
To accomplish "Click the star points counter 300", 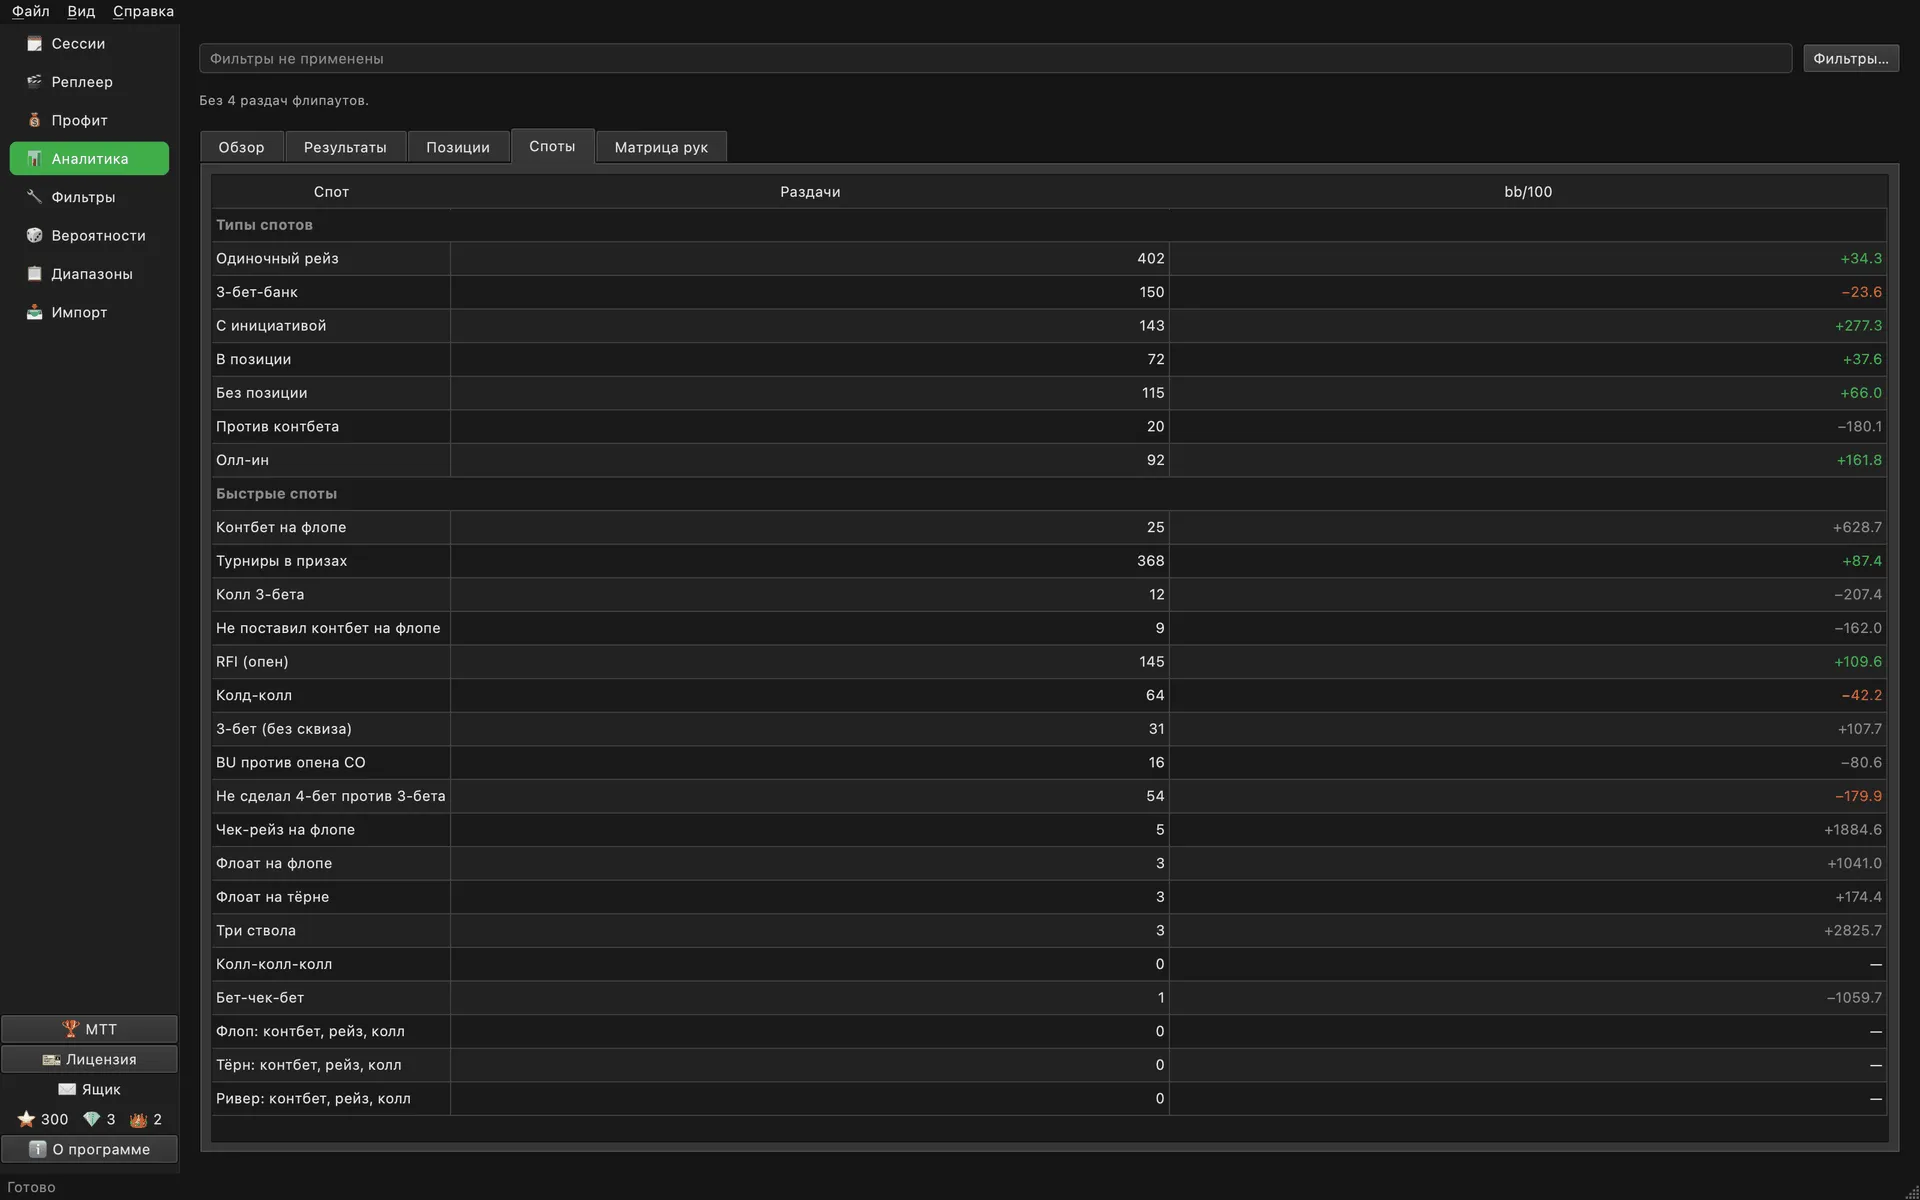I will (43, 1119).
